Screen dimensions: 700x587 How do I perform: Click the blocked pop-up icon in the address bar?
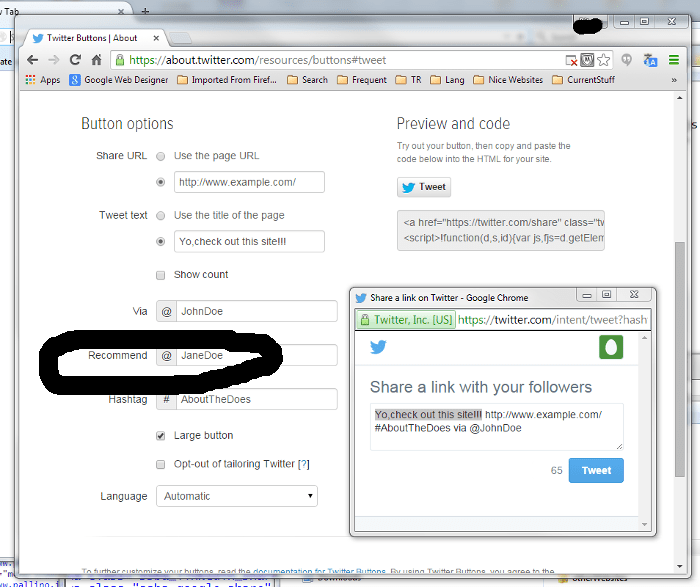tap(571, 60)
